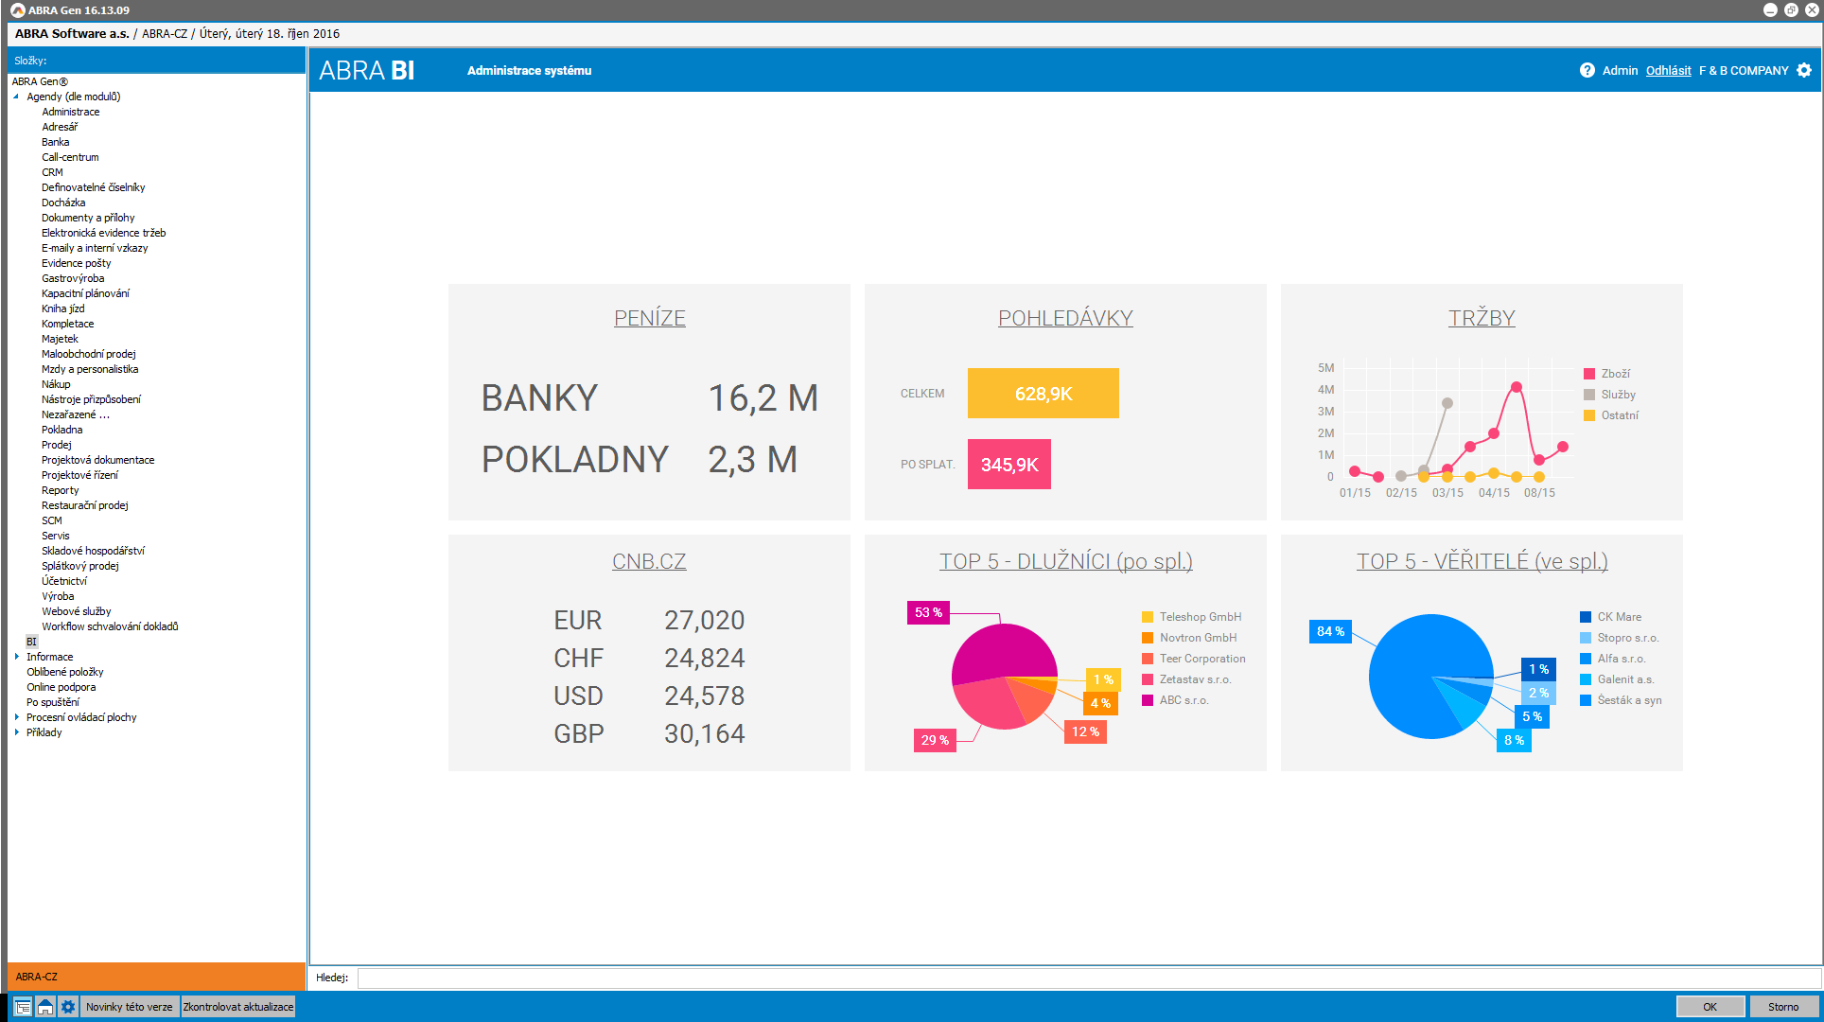
Task: Select Administrace in the tree
Action: pos(70,112)
